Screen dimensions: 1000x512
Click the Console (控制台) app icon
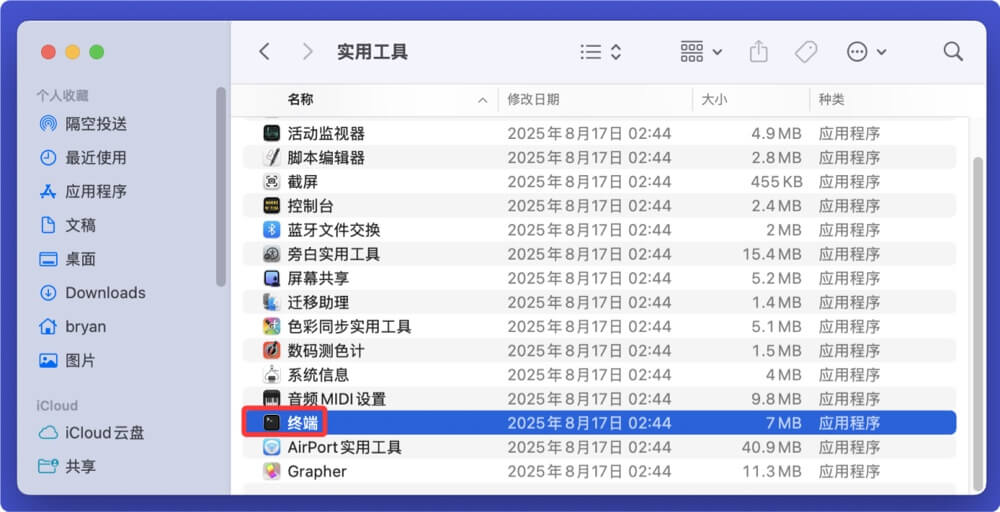point(272,206)
